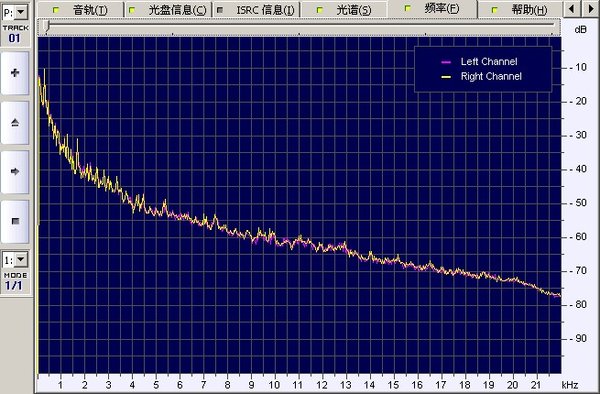Image resolution: width=600 pixels, height=394 pixels.
Task: Click the dB axis label
Action: point(580,29)
